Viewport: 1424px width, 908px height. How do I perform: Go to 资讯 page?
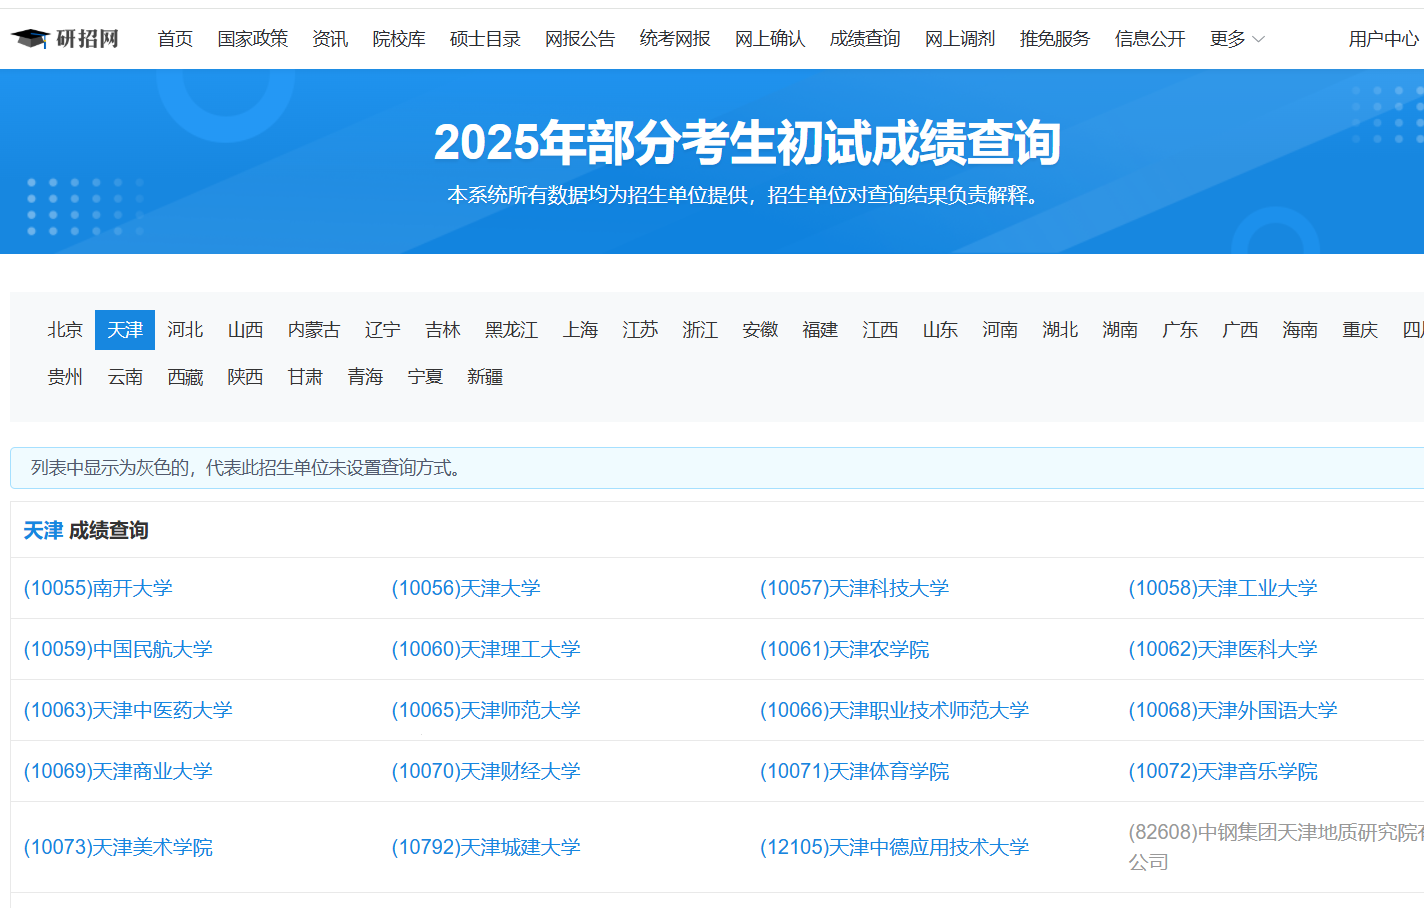[x=330, y=39]
